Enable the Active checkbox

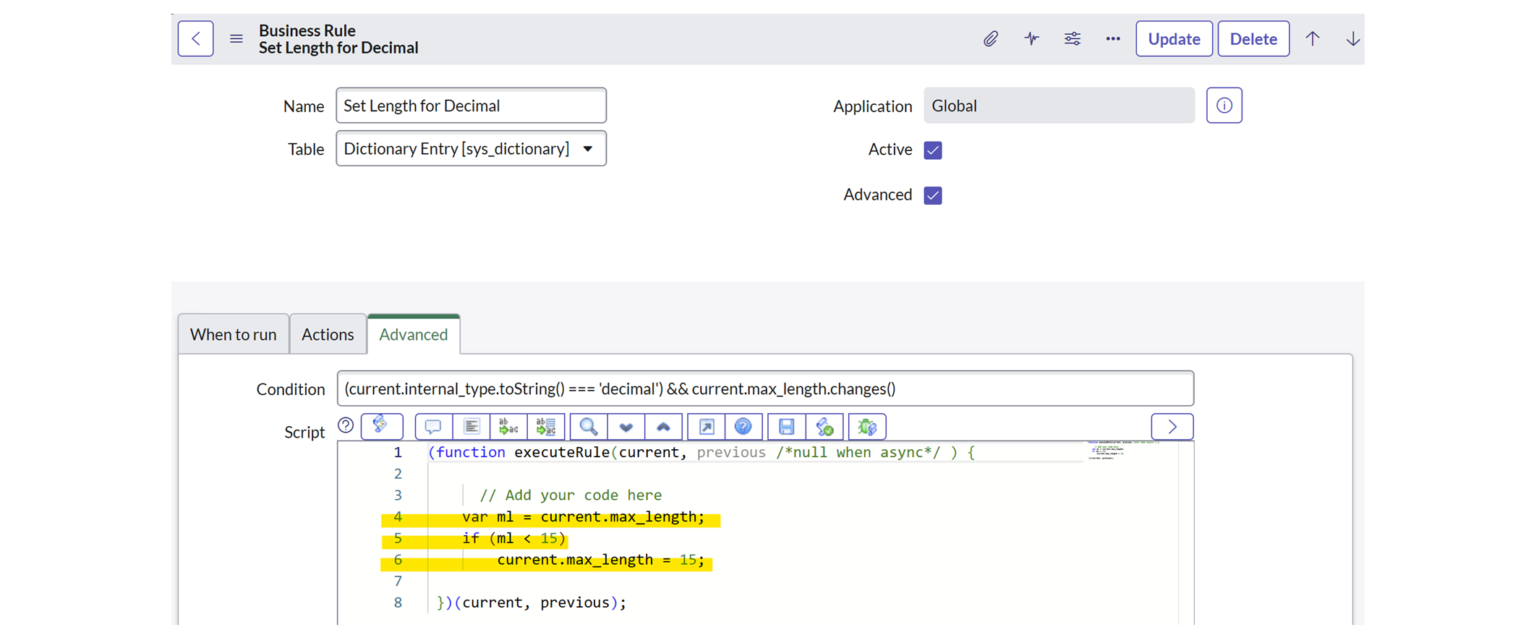(x=932, y=149)
